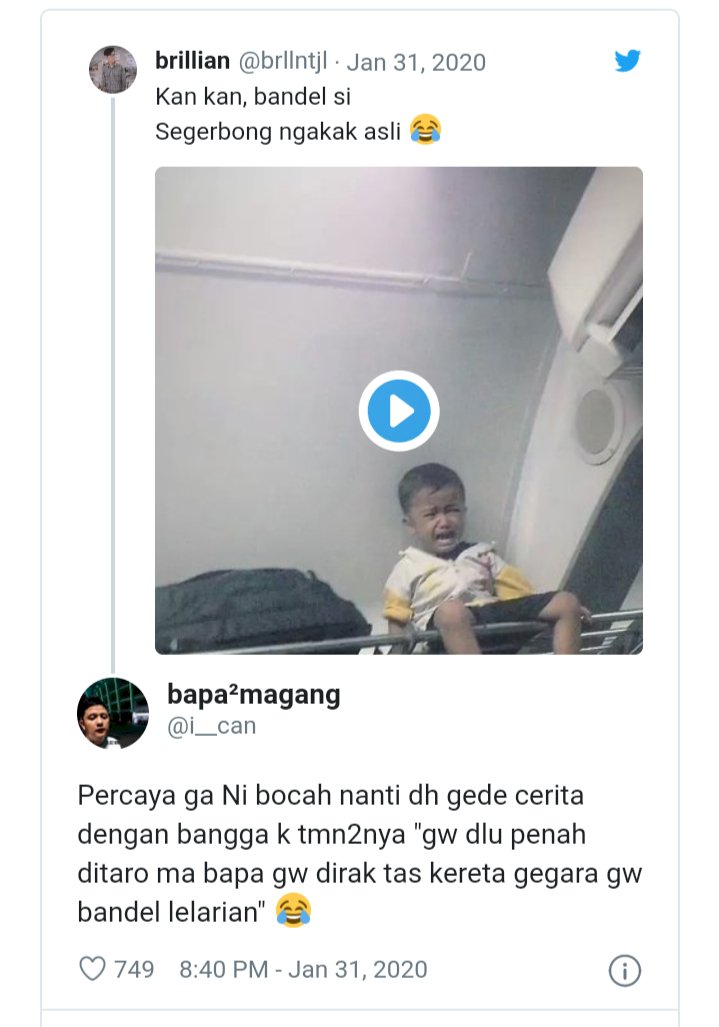719x1027 pixels.
Task: Open bapa²magang's profile picture
Action: (x=113, y=713)
